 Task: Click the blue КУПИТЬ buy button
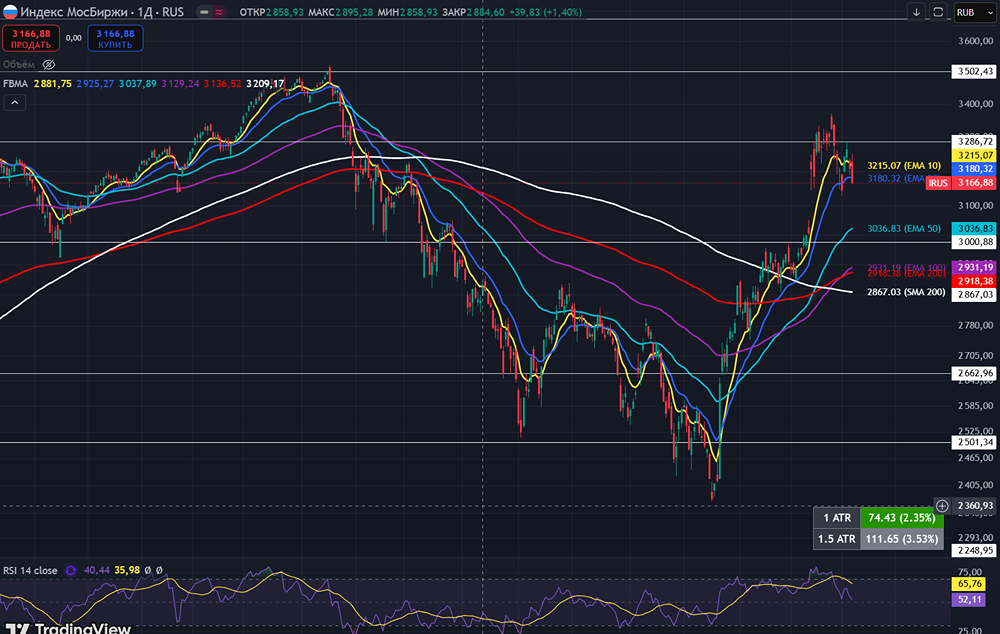pyautogui.click(x=115, y=38)
